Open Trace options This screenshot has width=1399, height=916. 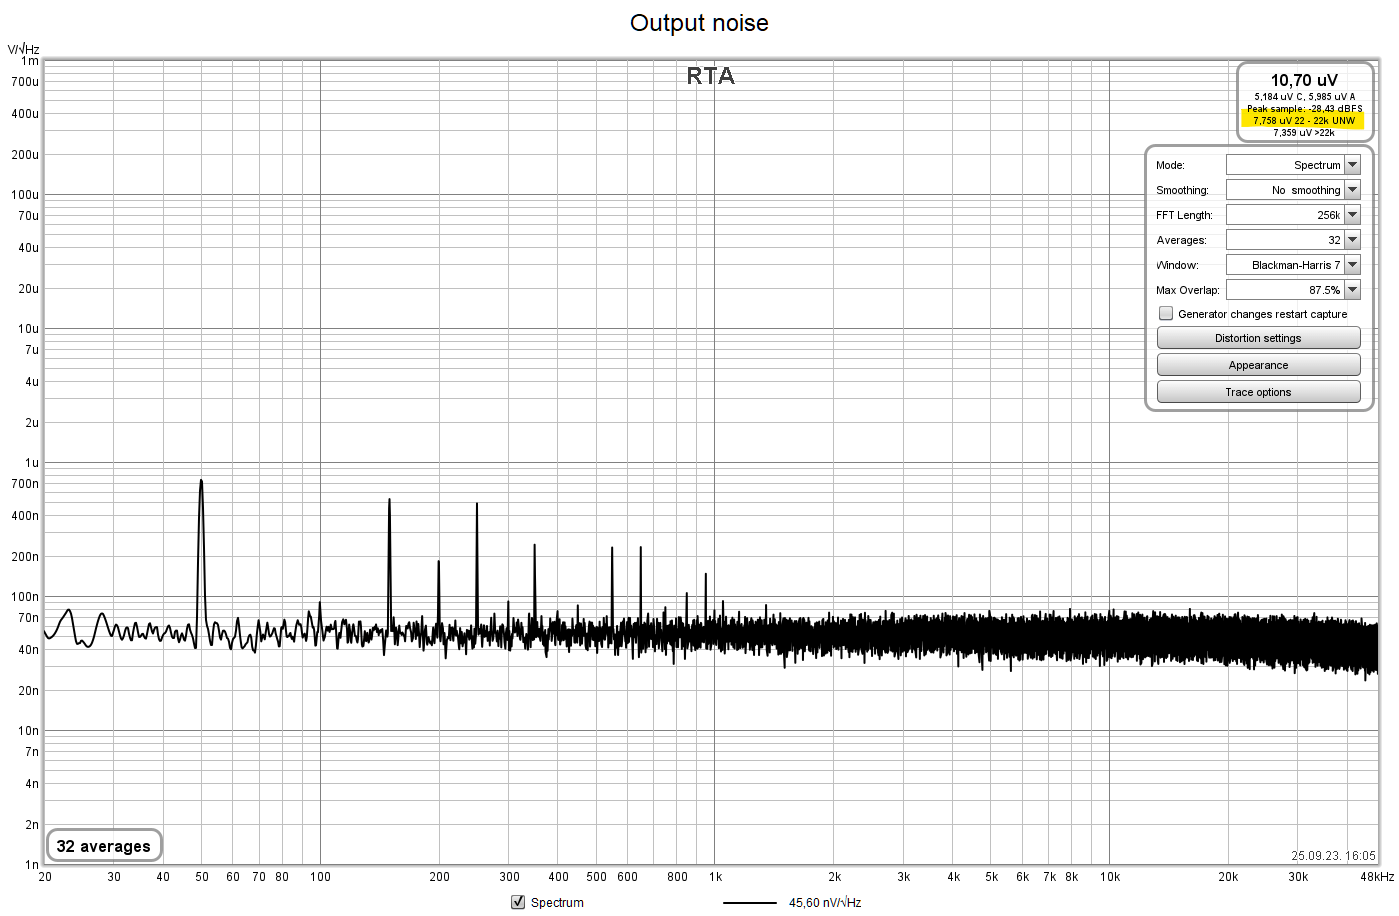[x=1258, y=392]
